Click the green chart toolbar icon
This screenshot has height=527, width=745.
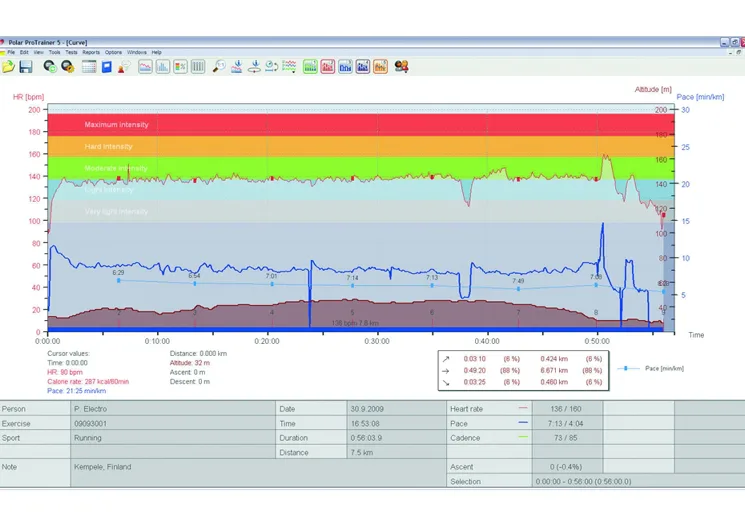[x=310, y=67]
